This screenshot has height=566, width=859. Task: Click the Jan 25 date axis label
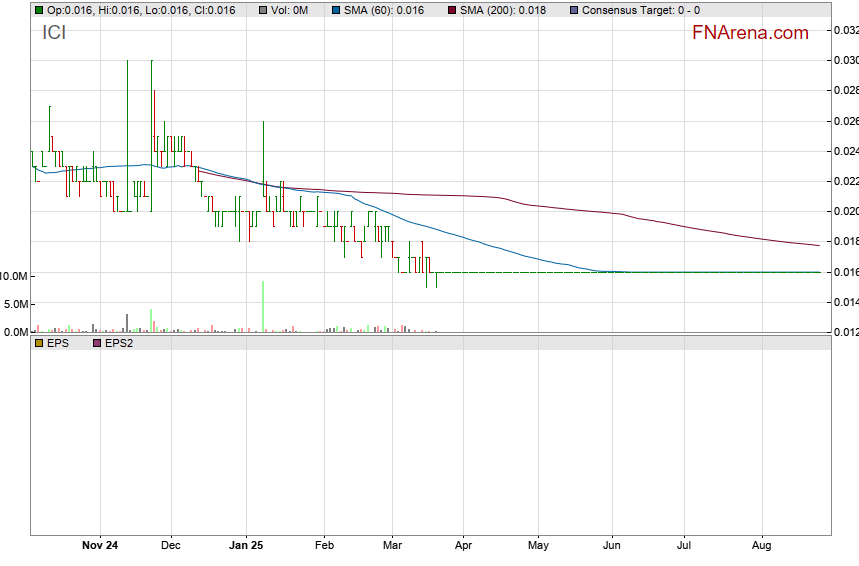(x=246, y=546)
